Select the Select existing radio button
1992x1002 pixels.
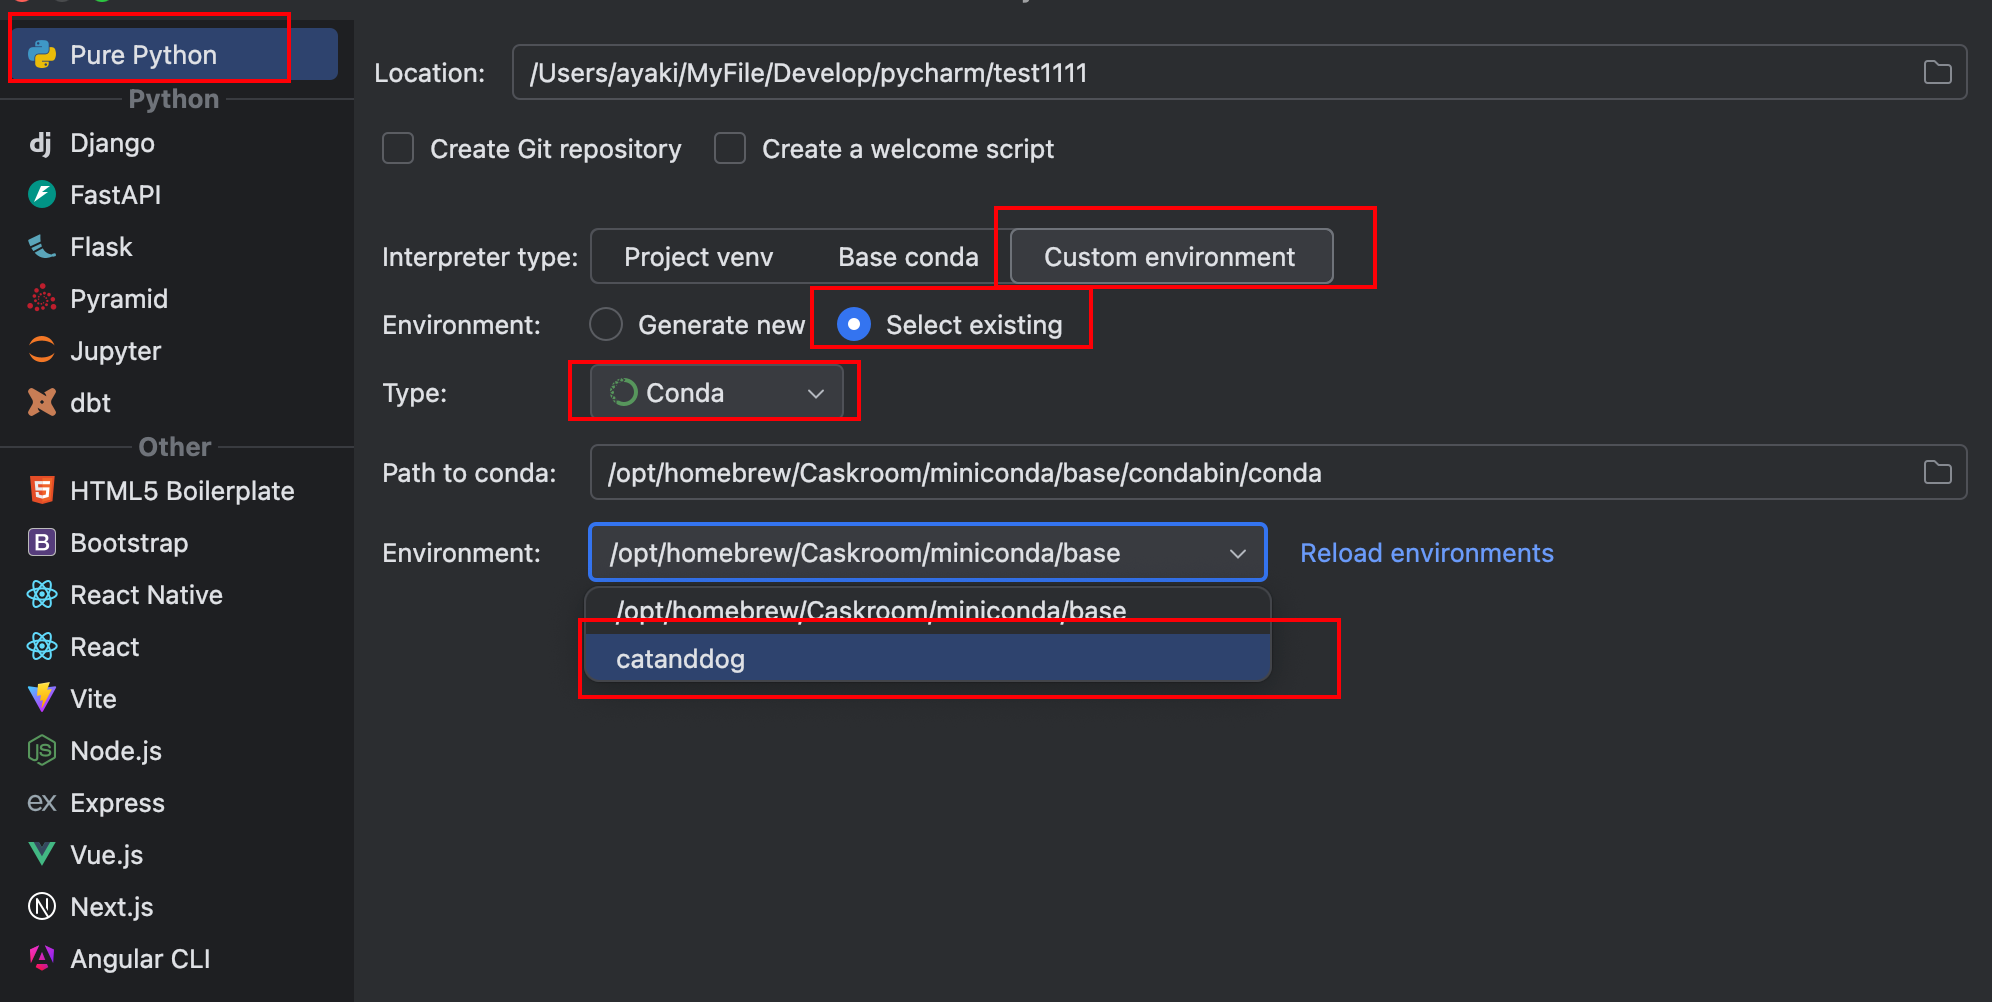(853, 324)
